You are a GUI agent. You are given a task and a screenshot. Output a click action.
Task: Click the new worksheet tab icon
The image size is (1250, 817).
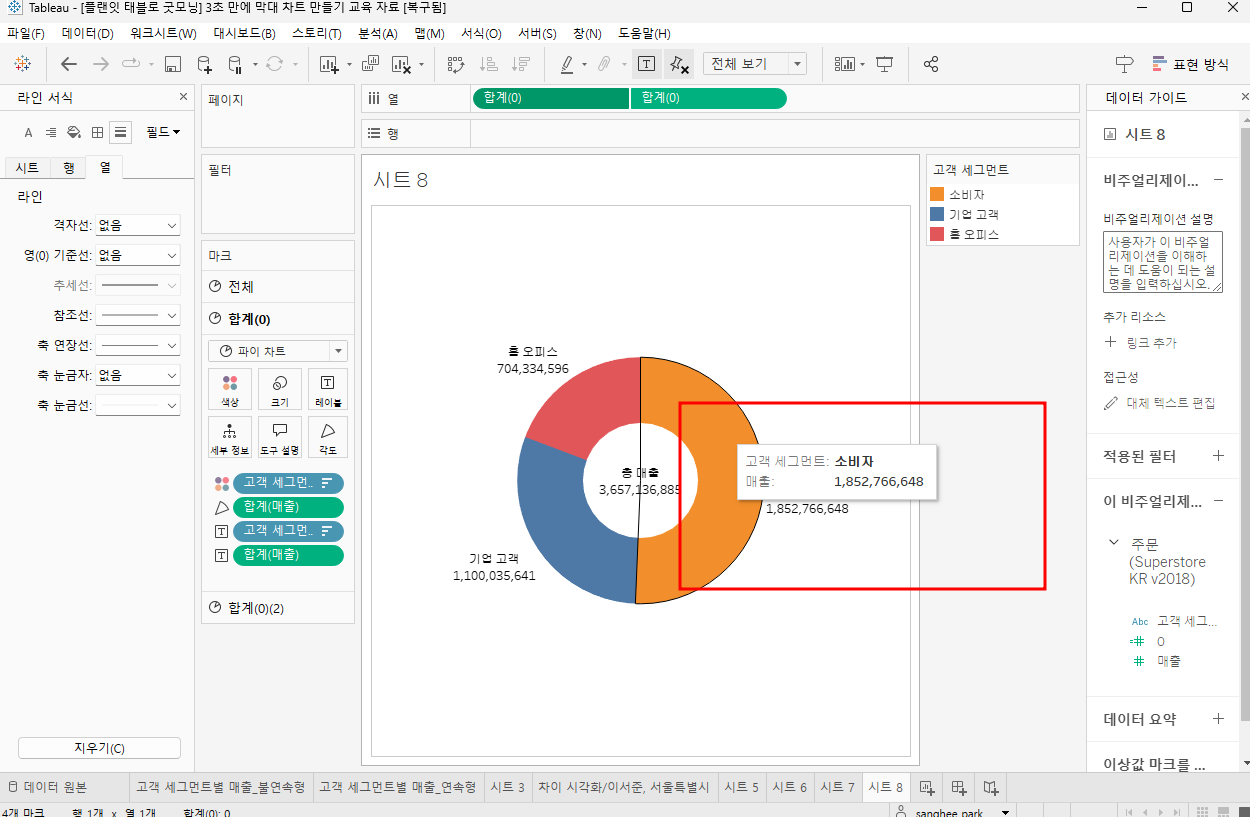926,787
